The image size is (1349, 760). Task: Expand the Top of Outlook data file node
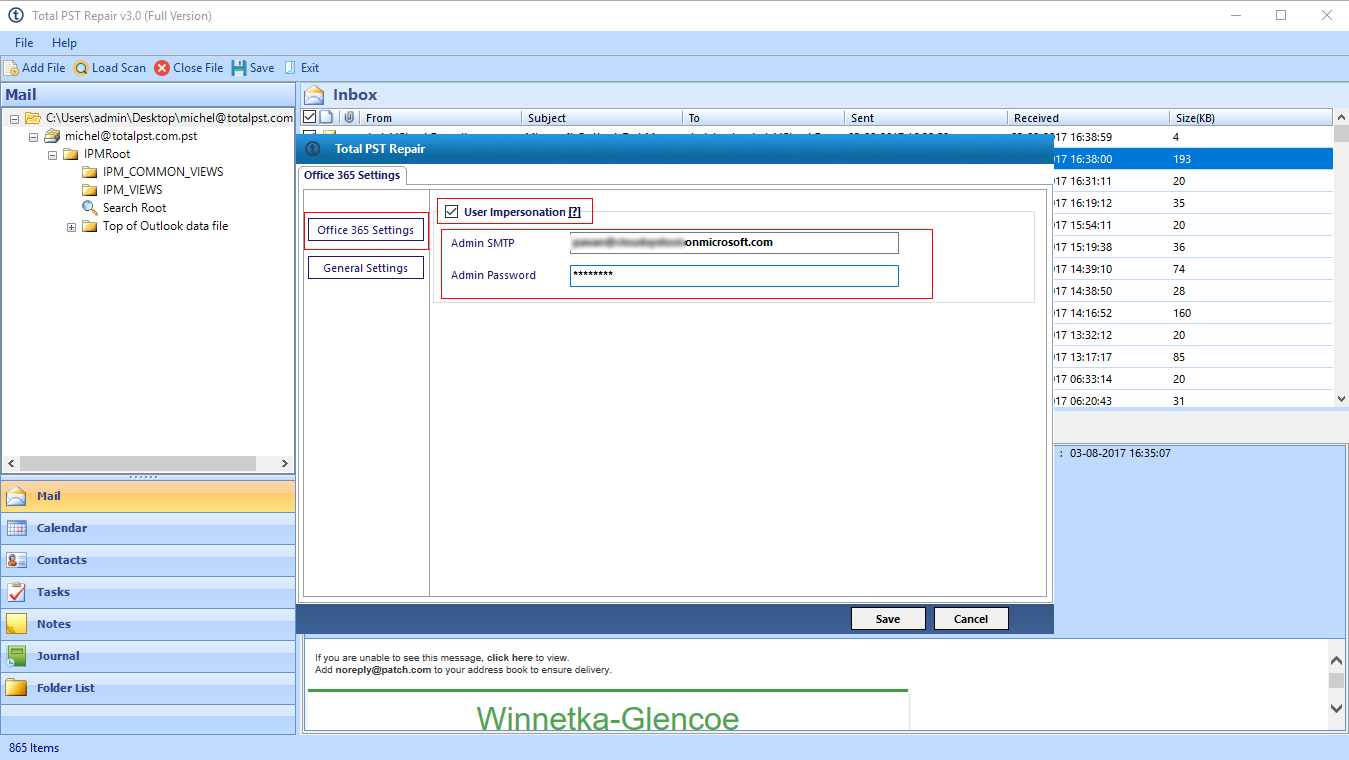tap(71, 227)
